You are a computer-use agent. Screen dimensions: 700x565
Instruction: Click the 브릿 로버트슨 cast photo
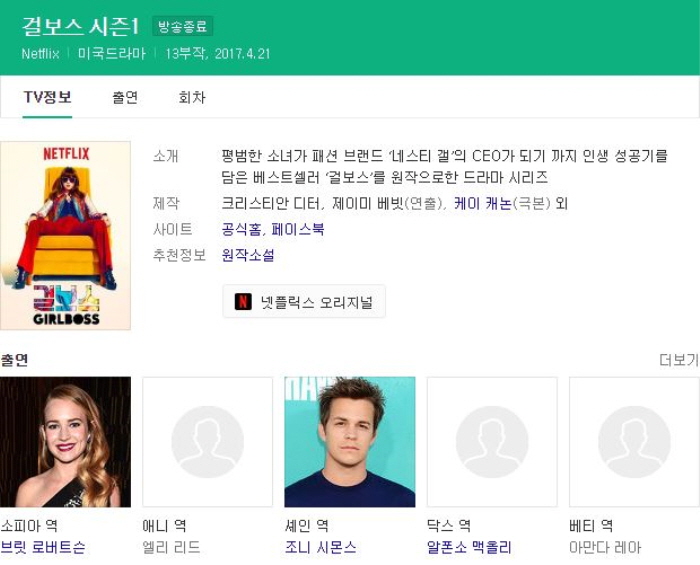tap(66, 442)
